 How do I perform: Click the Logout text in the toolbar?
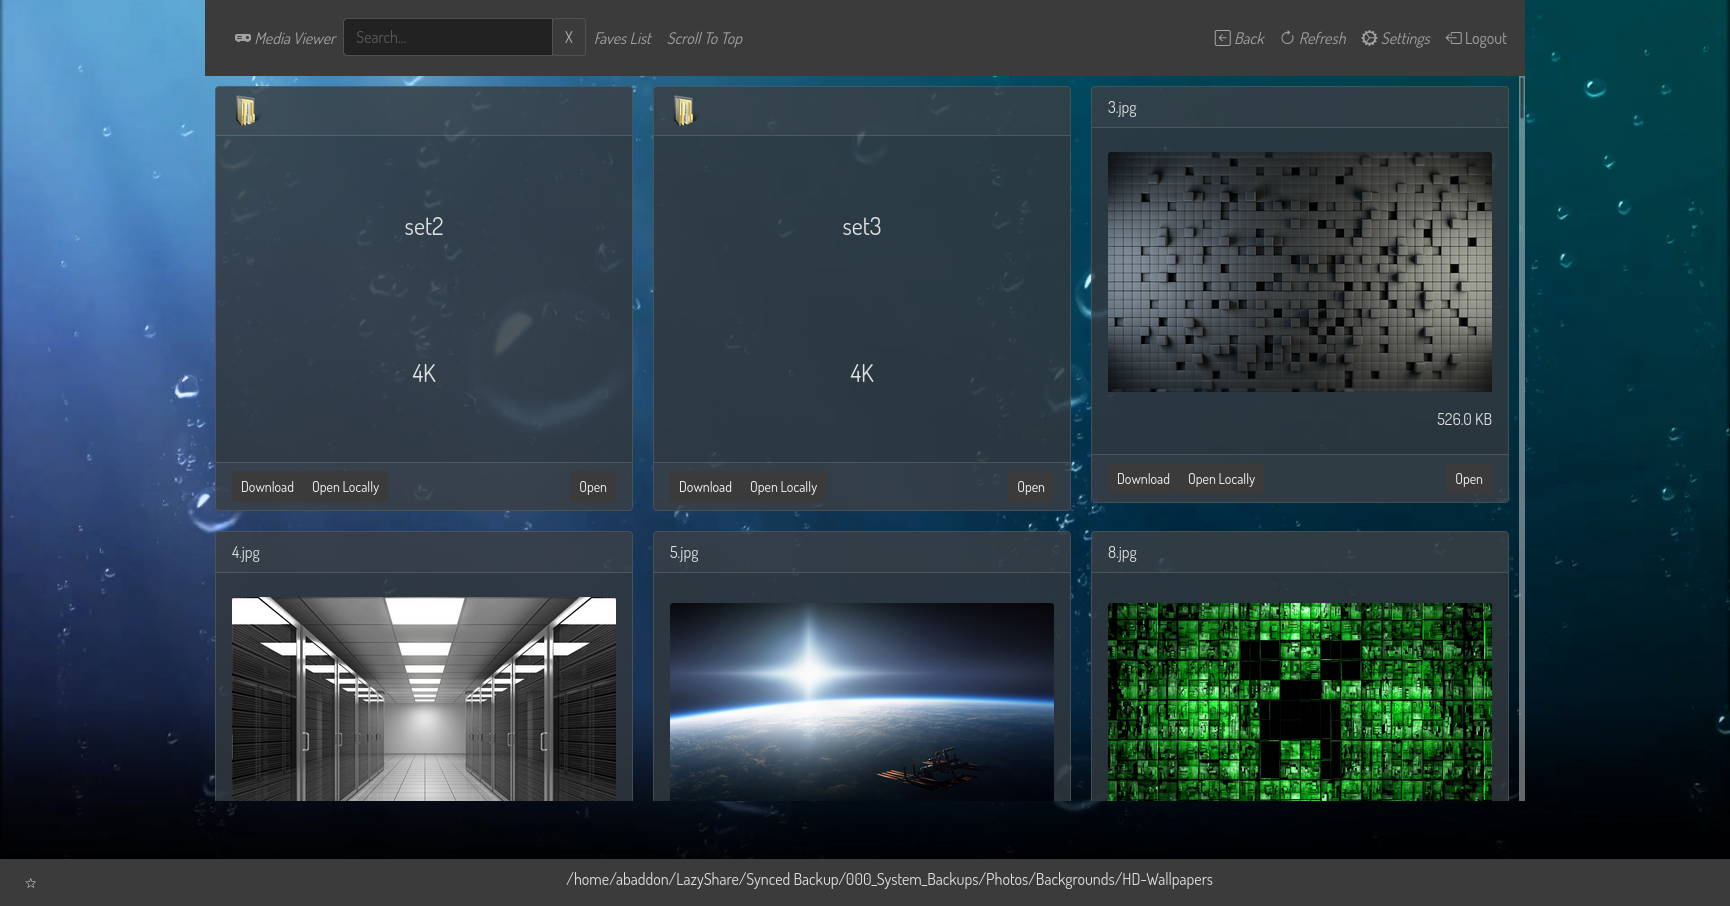1486,38
